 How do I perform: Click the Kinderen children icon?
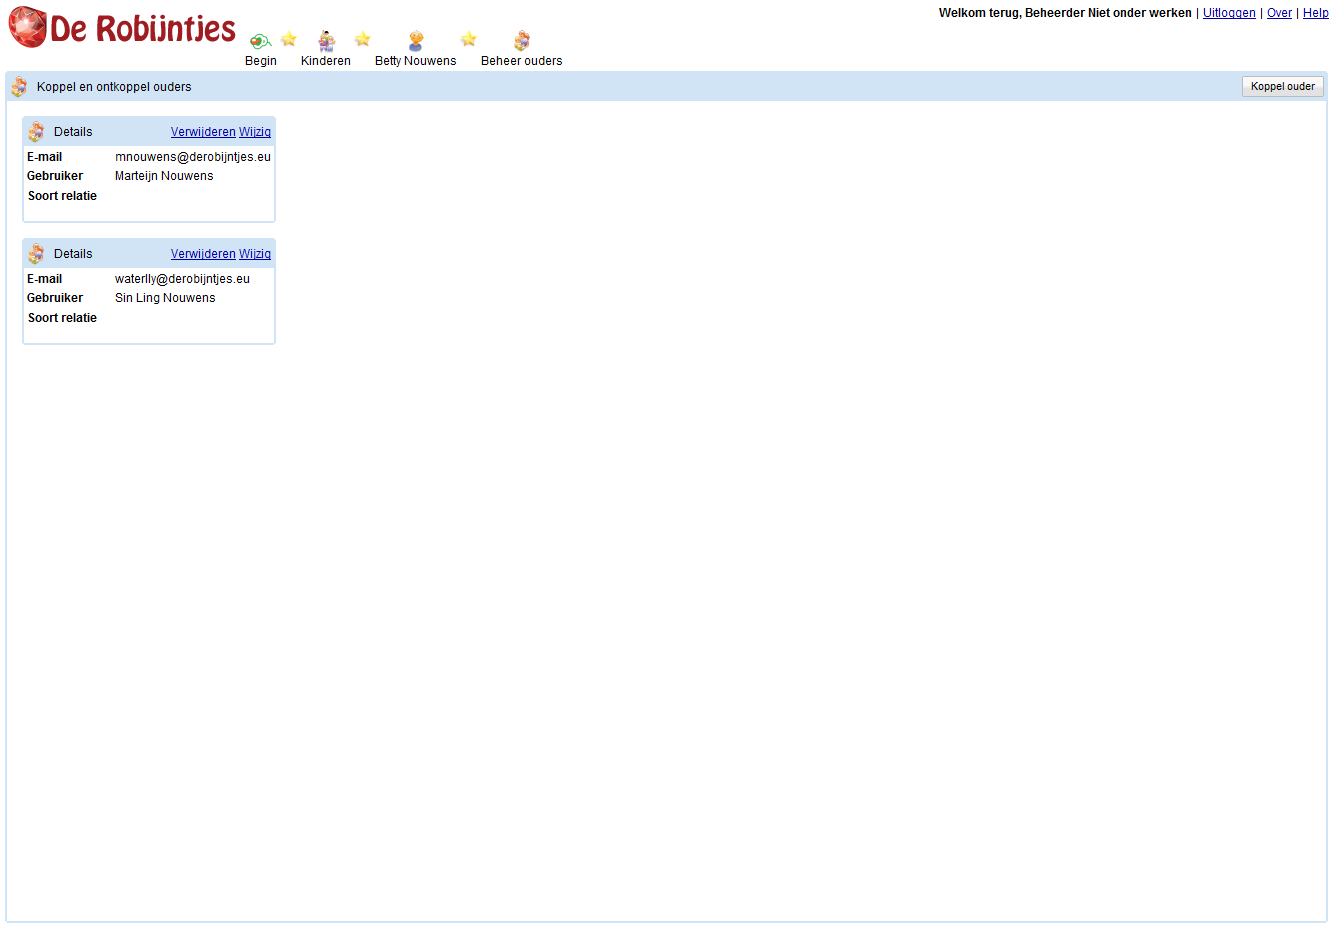pyautogui.click(x=326, y=41)
